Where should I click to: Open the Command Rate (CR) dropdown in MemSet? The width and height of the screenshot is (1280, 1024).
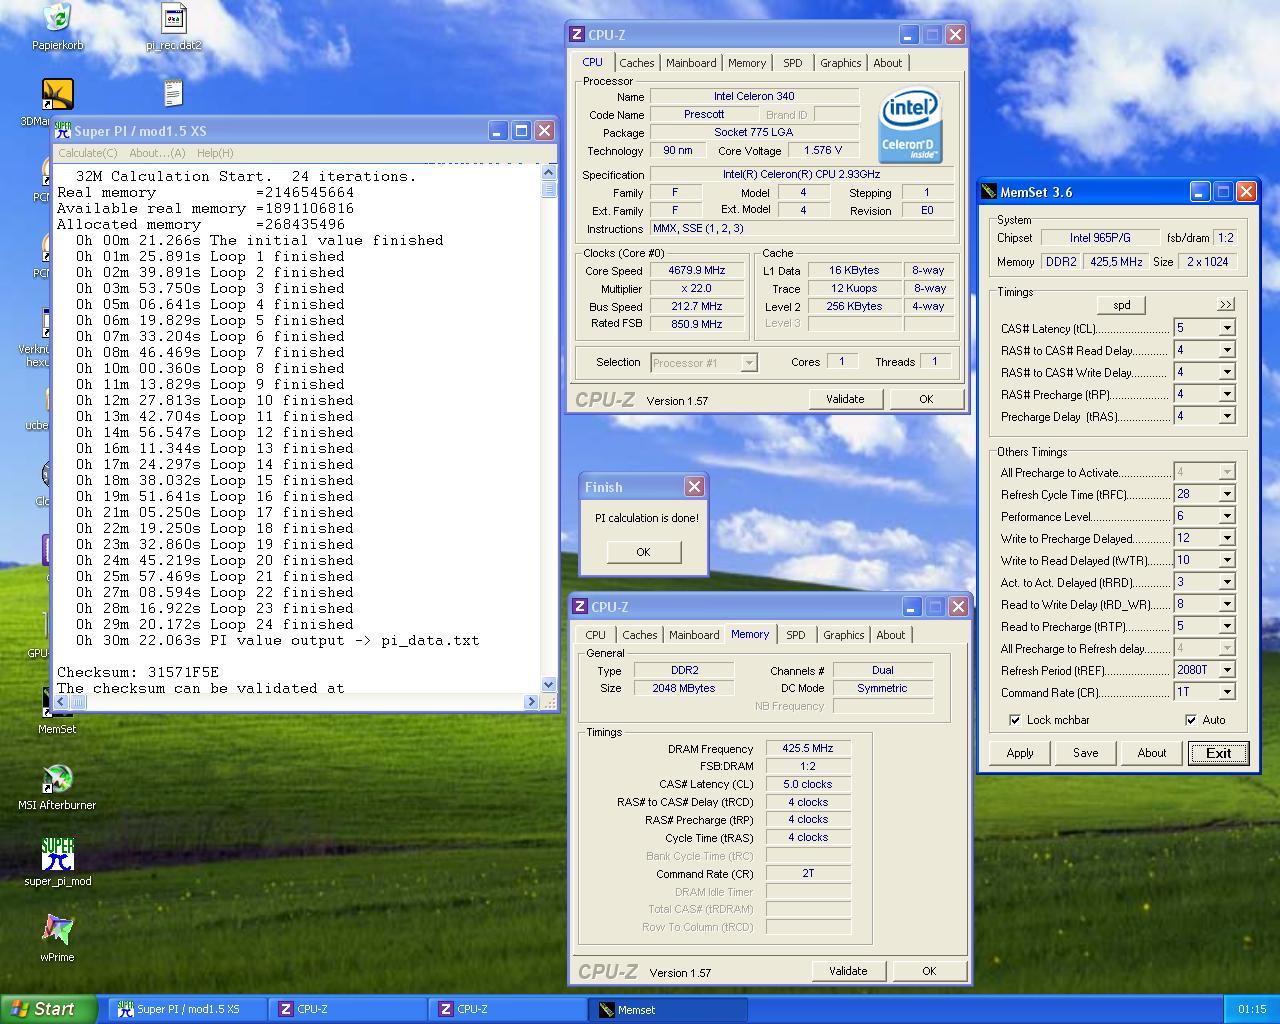[x=1227, y=692]
